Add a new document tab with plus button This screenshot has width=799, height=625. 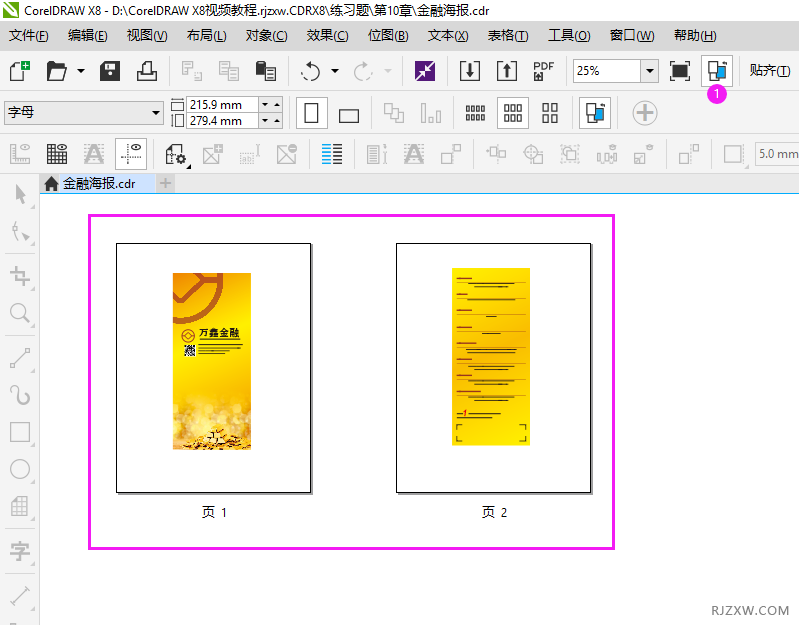click(x=166, y=183)
